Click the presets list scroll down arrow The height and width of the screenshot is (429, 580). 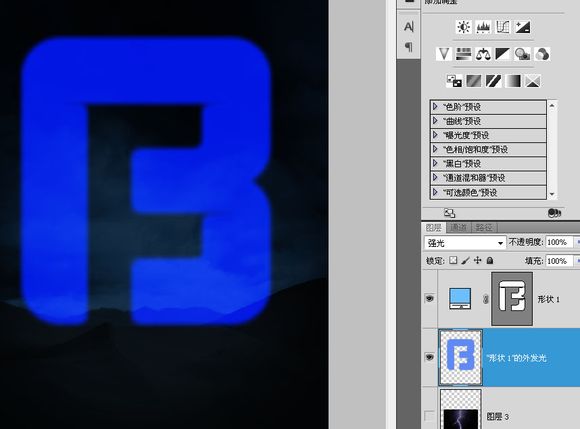pyautogui.click(x=552, y=194)
